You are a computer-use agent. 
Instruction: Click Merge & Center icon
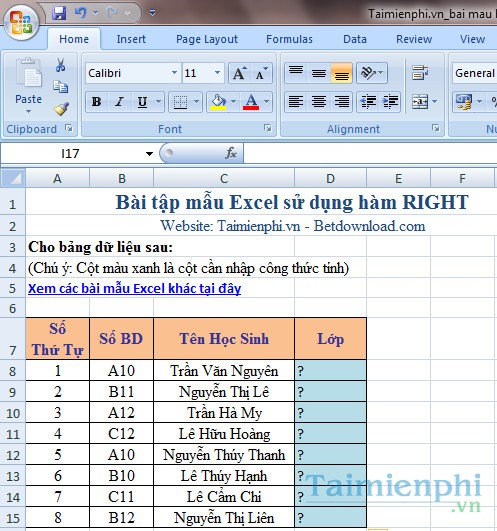pyautogui.click(x=420, y=102)
